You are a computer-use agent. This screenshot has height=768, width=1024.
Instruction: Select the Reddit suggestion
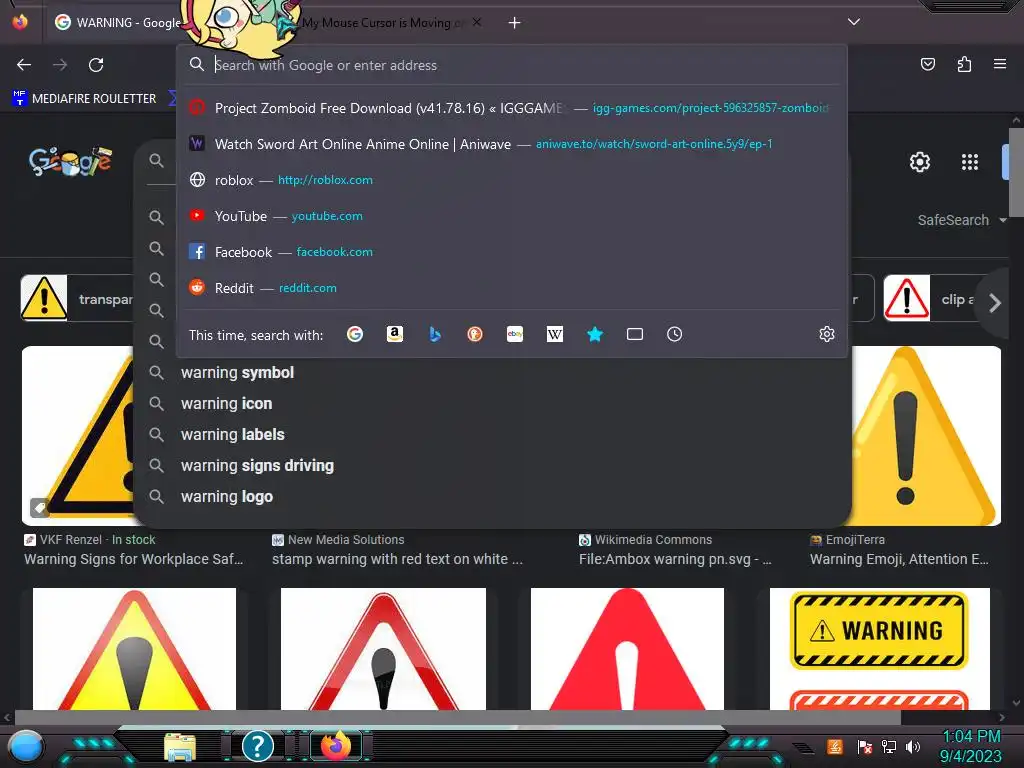click(512, 287)
